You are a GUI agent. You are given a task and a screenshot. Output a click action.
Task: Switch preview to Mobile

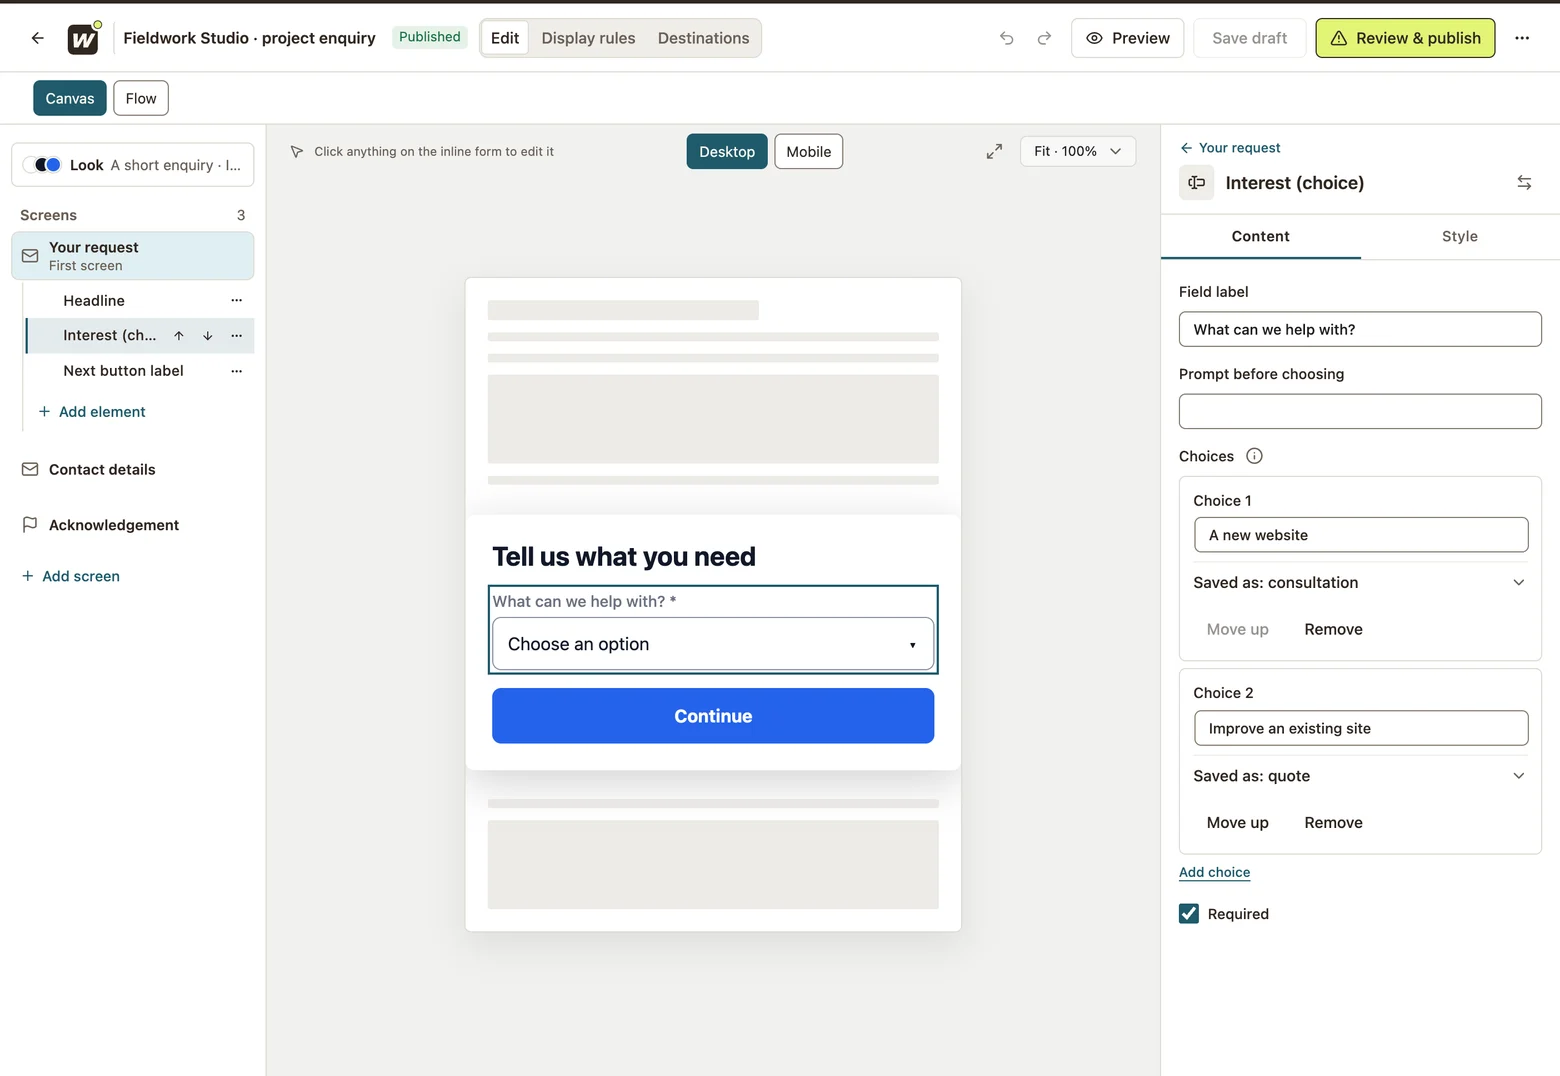808,152
